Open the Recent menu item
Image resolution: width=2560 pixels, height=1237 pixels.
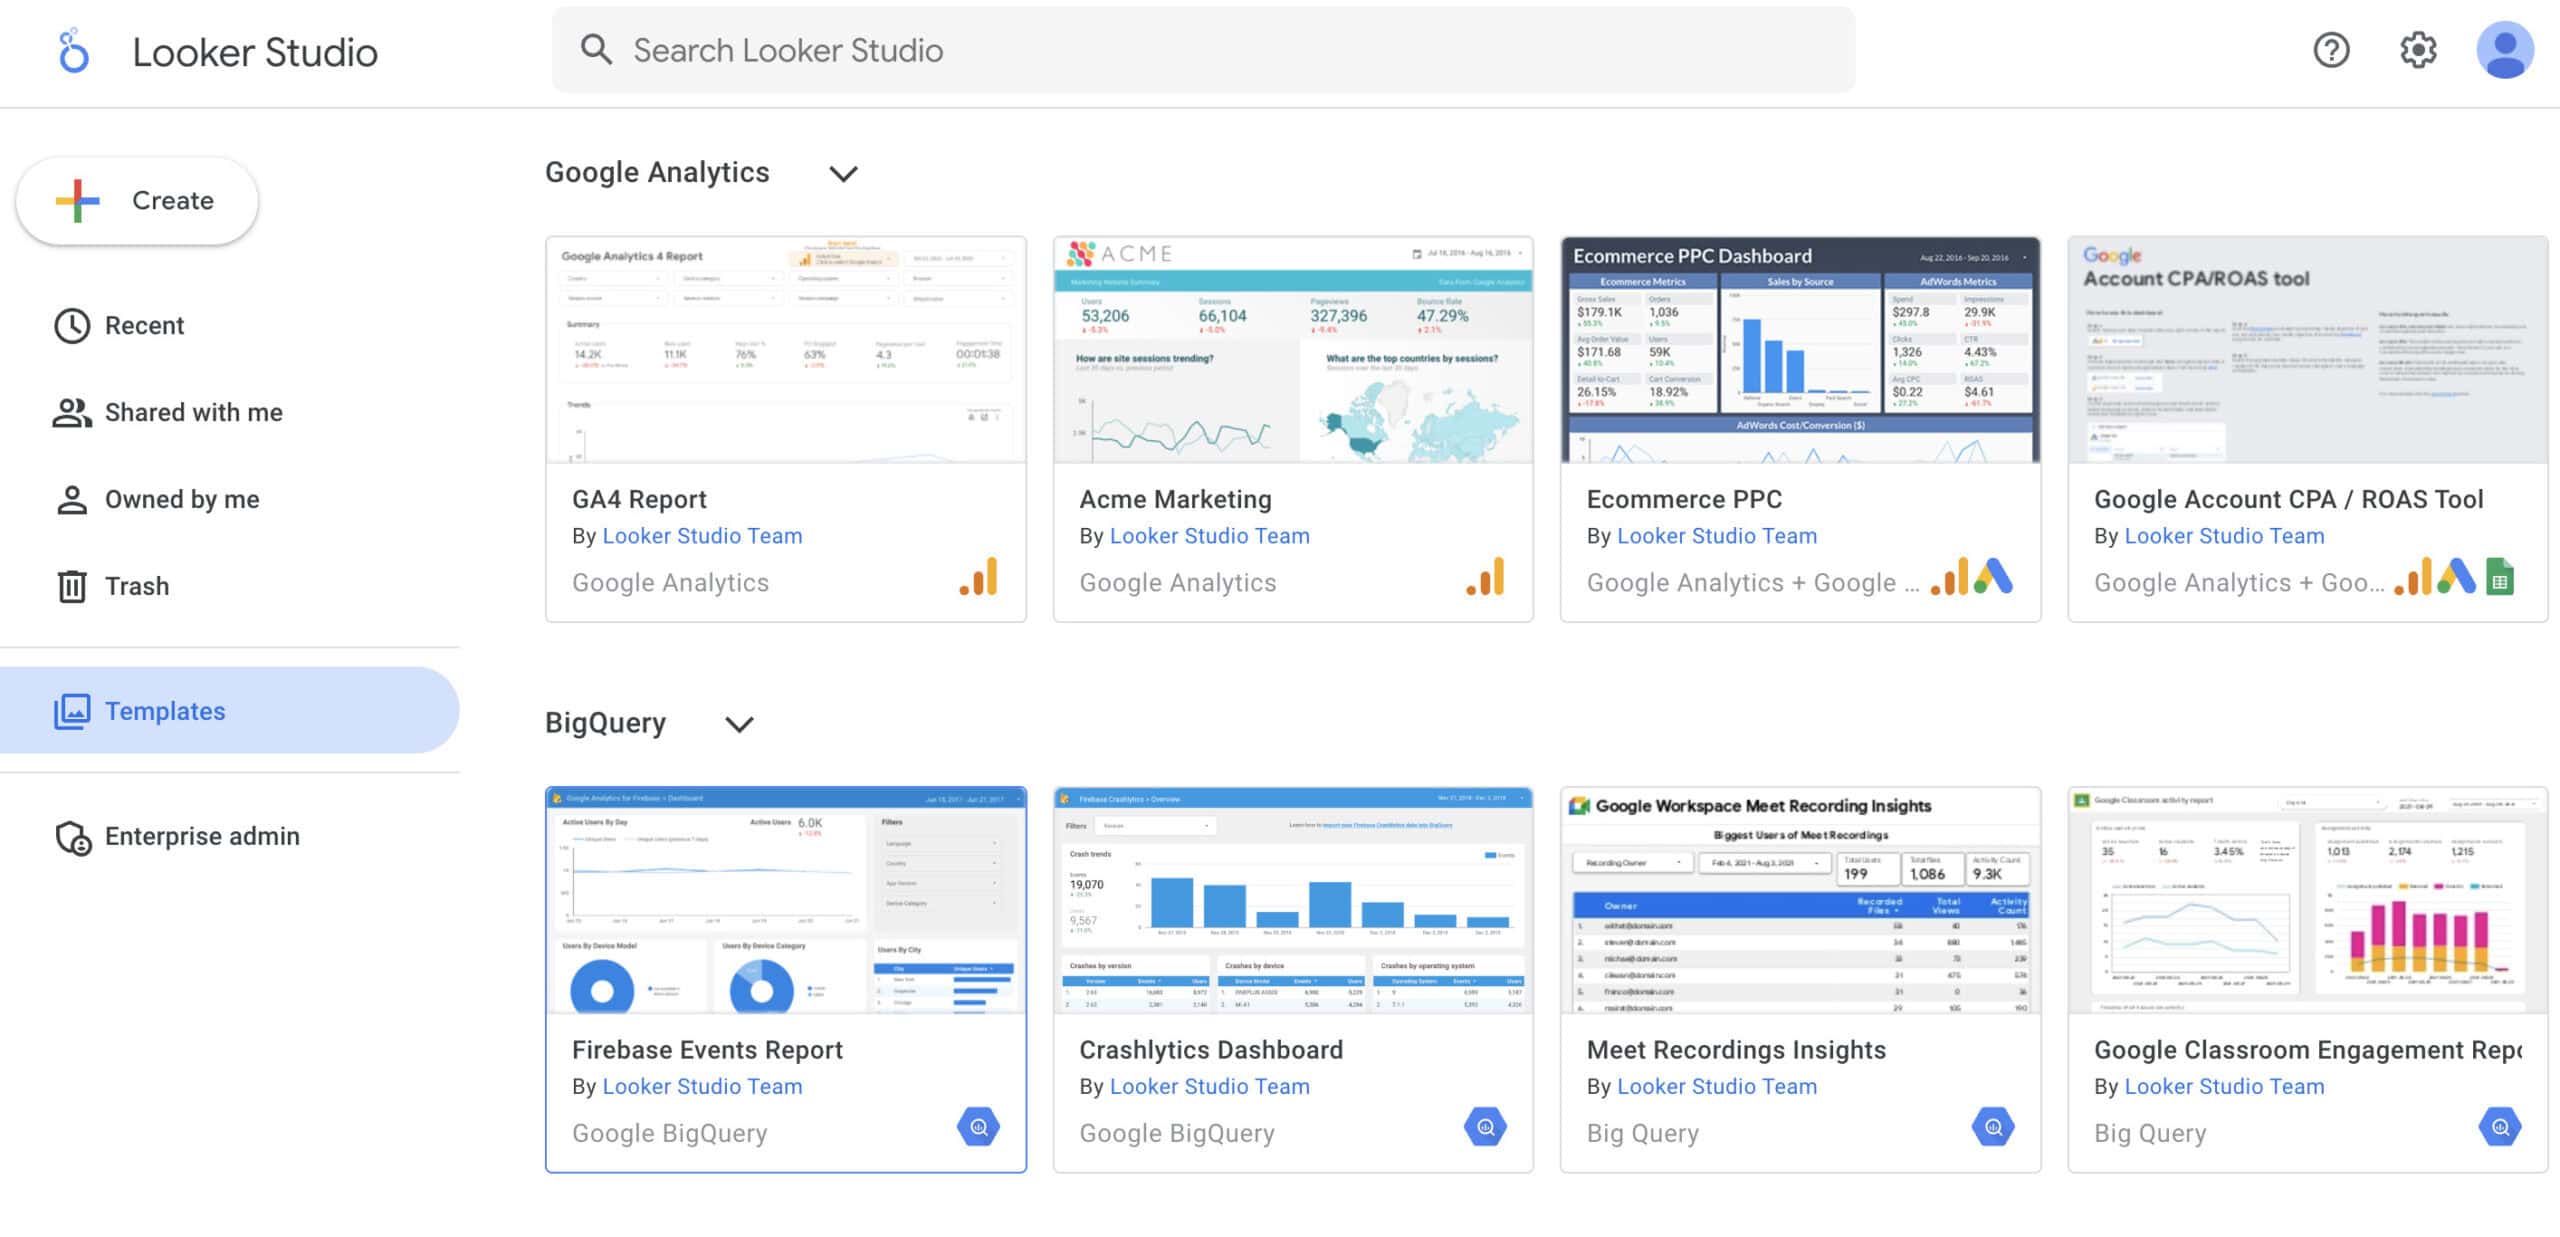[x=230, y=326]
